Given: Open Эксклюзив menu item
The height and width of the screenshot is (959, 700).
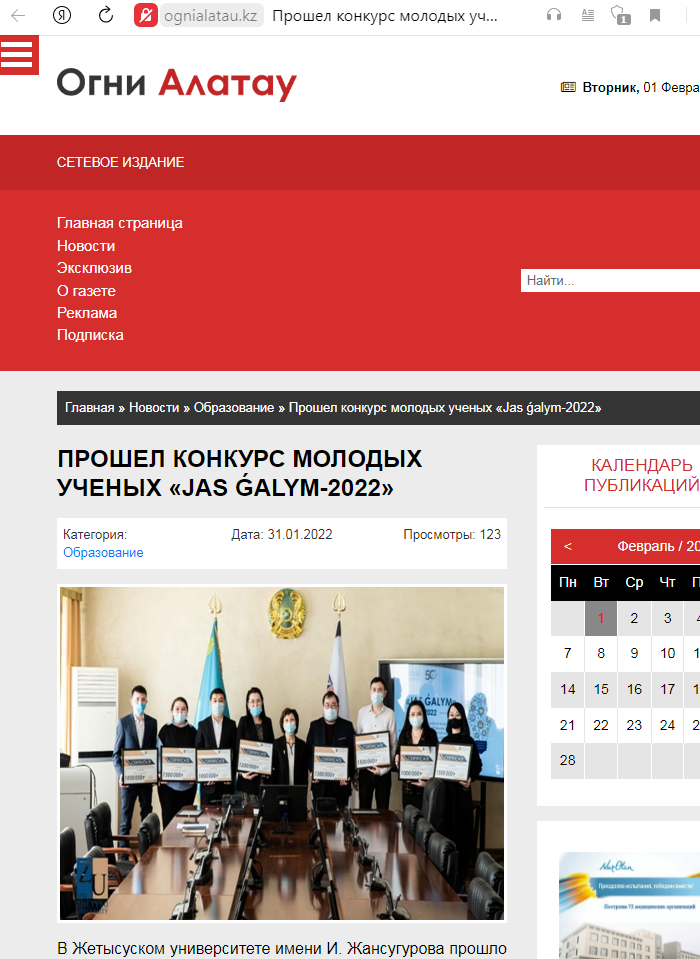Looking at the screenshot, I should coord(94,268).
